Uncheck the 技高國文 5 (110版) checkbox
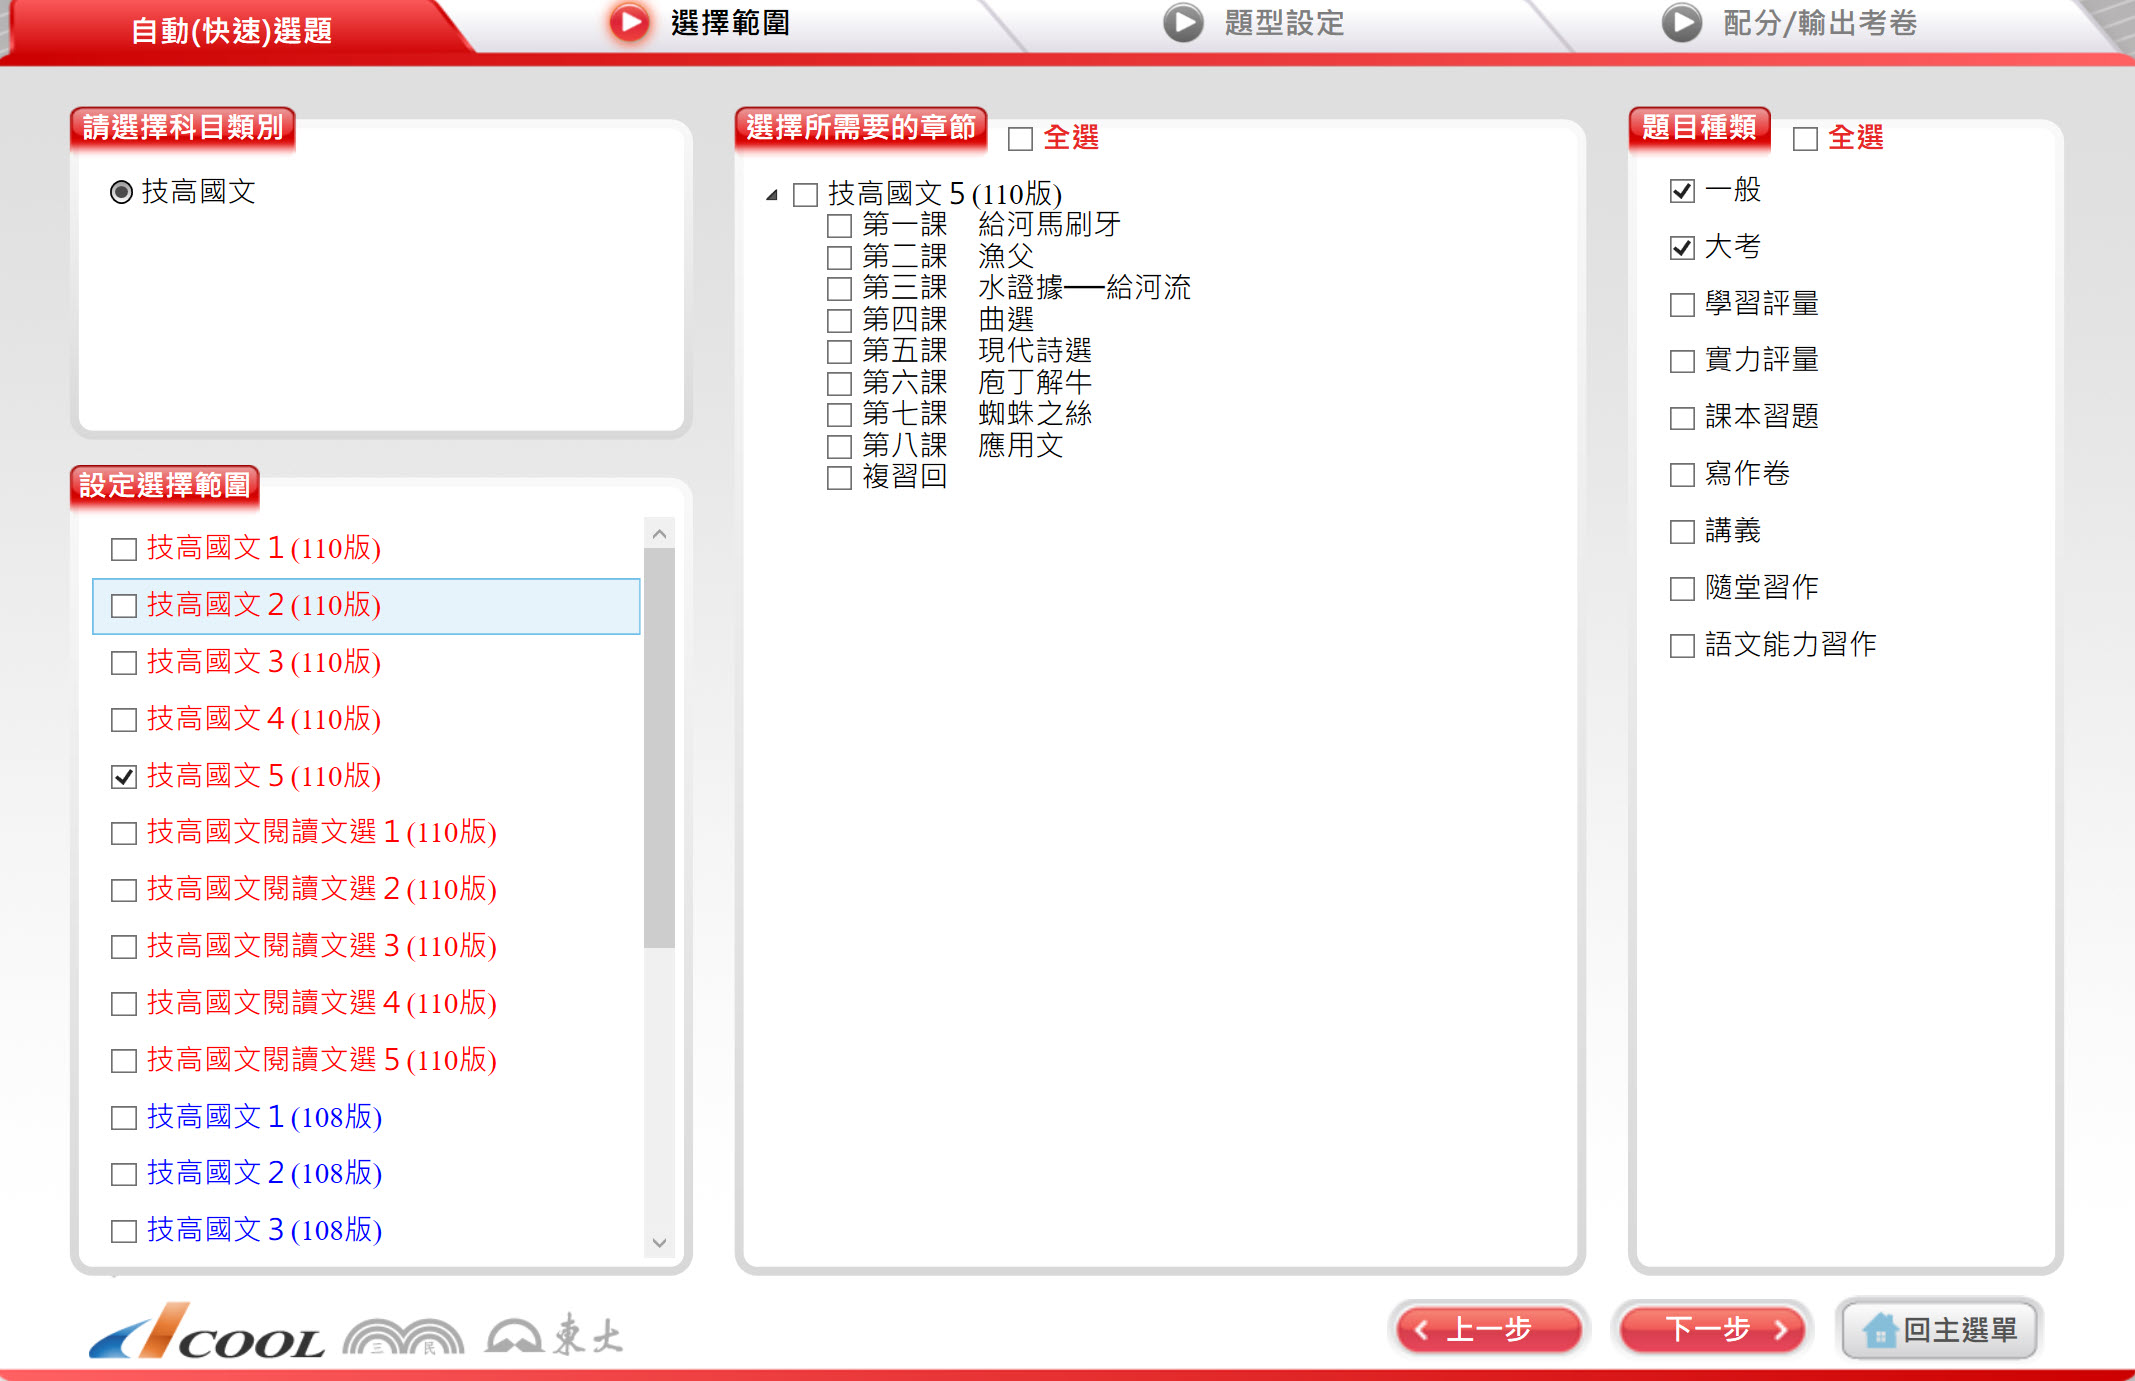This screenshot has height=1381, width=2135. (x=124, y=777)
